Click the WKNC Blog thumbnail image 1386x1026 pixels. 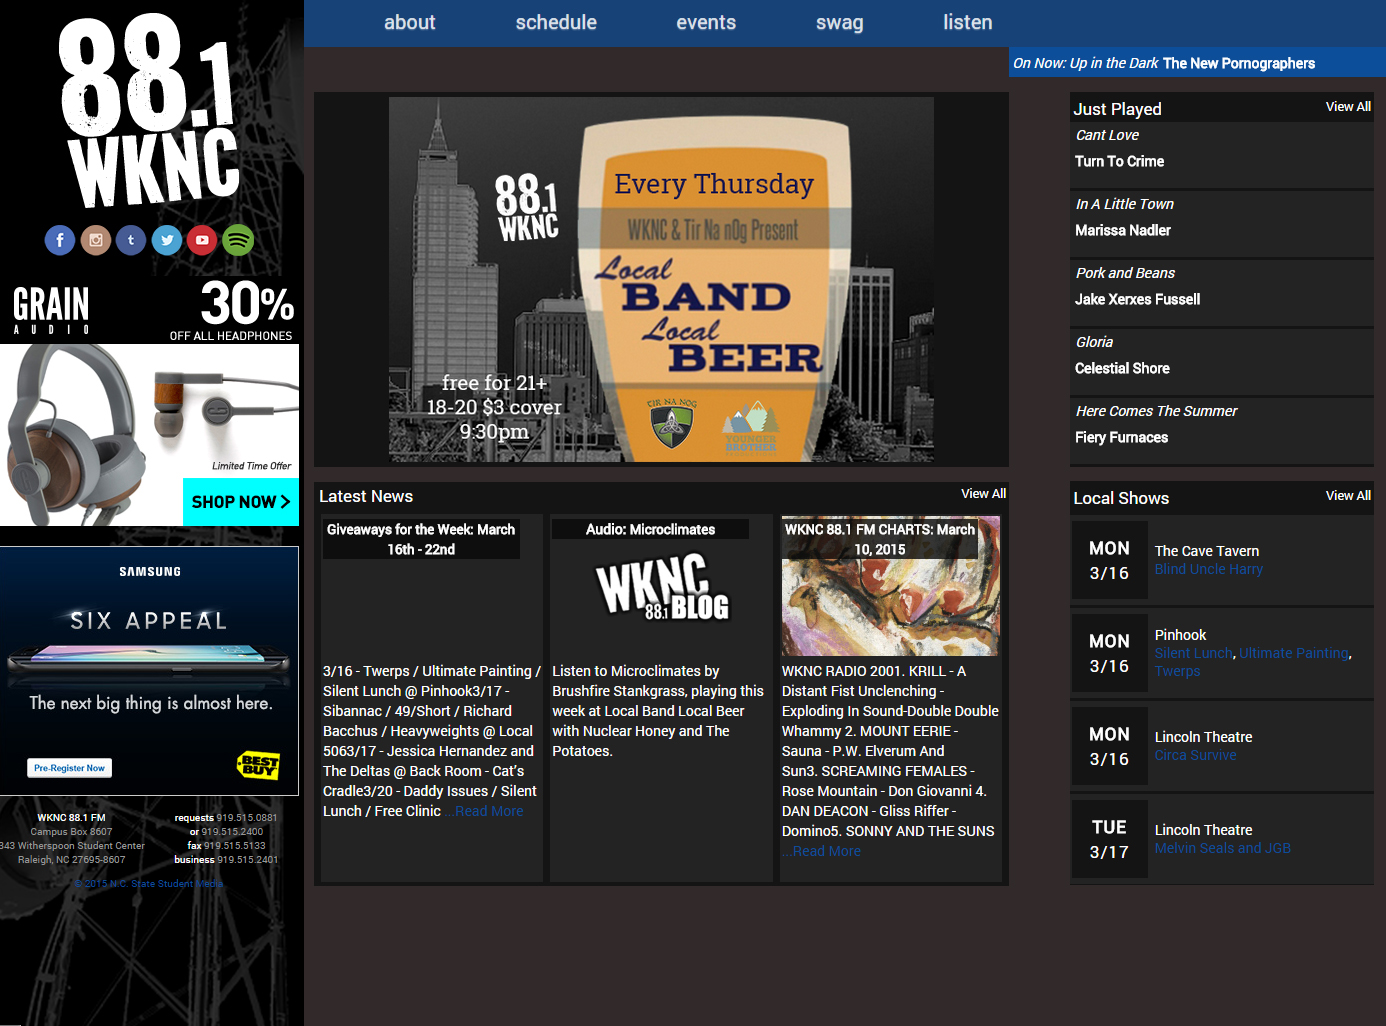click(662, 588)
